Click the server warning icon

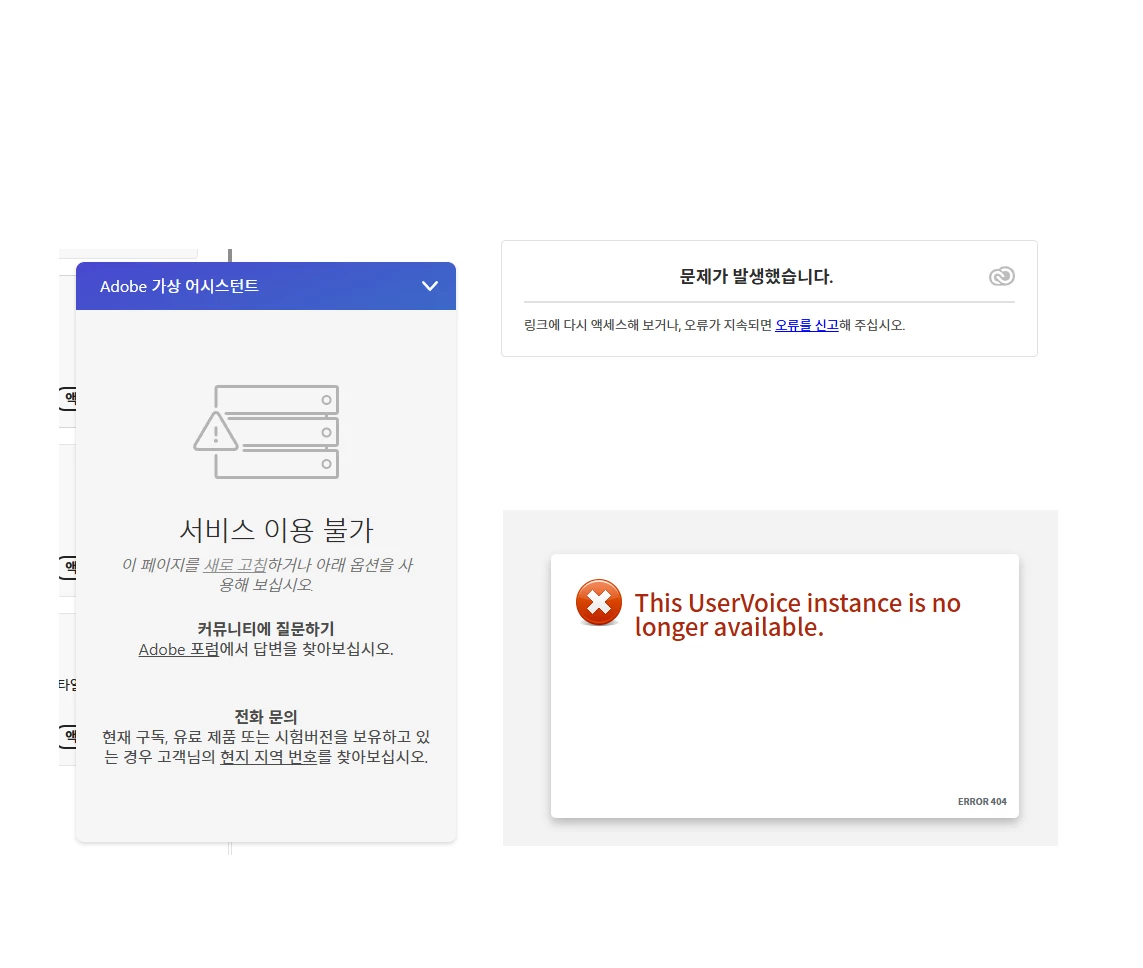click(266, 432)
